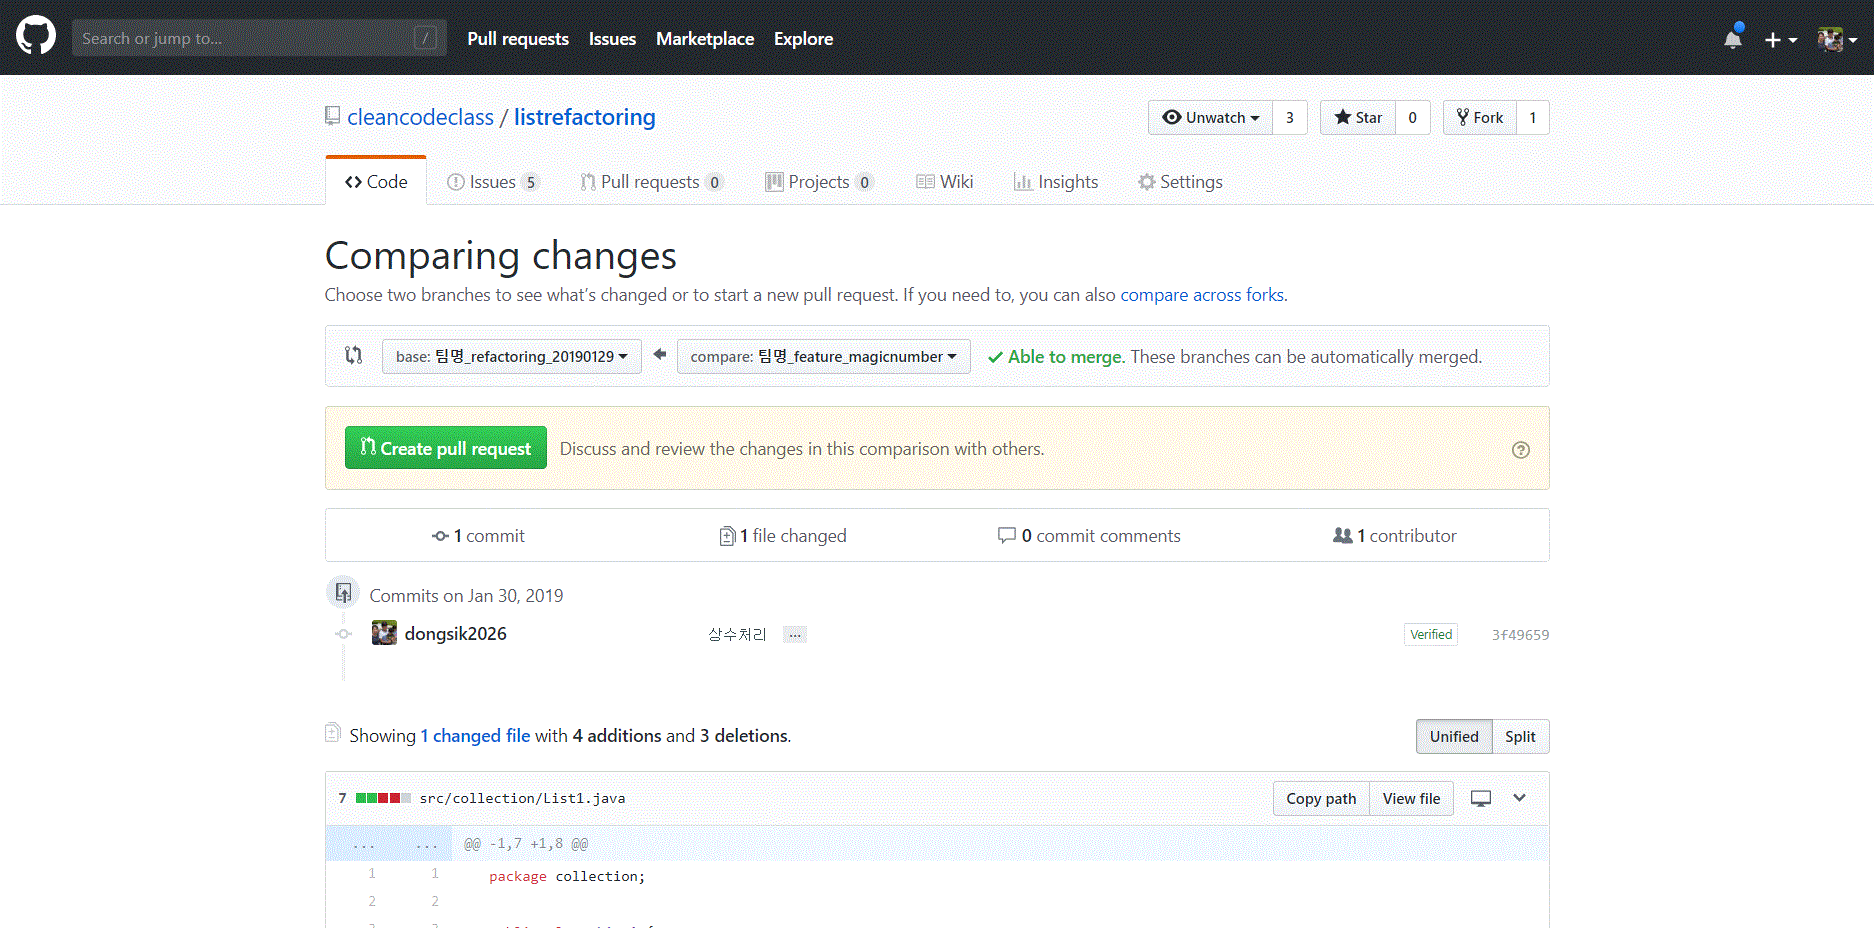This screenshot has height=928, width=1874.
Task: Click the diffstat colored squares for List1.java
Action: pos(383,798)
